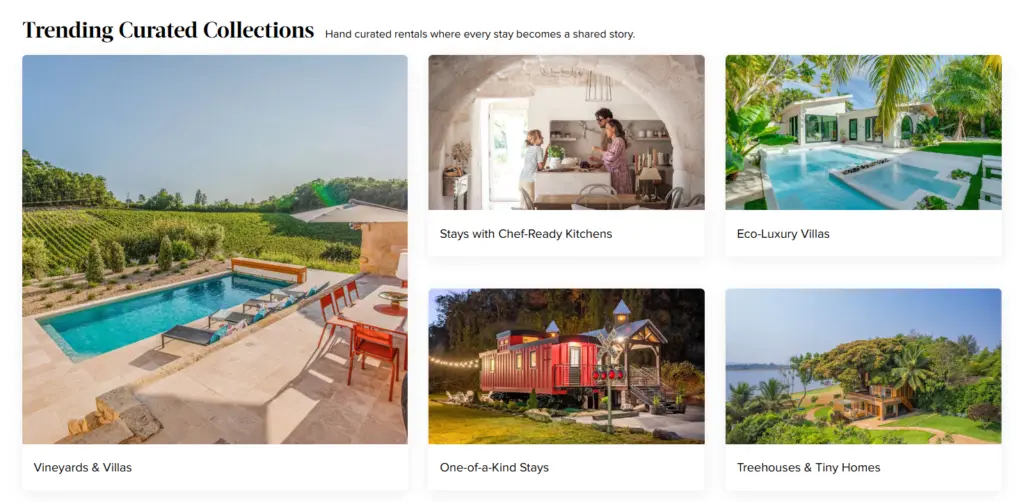Click the red caboose in the One-of-a-Kind photo
Image resolution: width=1024 pixels, height=502 pixels.
539,363
